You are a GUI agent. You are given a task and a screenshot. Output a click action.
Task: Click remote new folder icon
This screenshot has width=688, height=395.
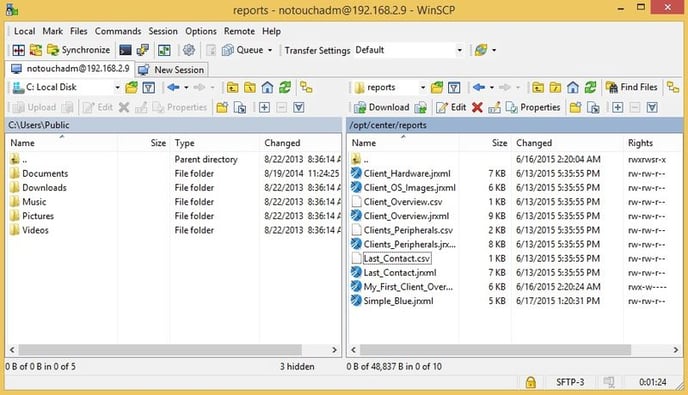[576, 108]
